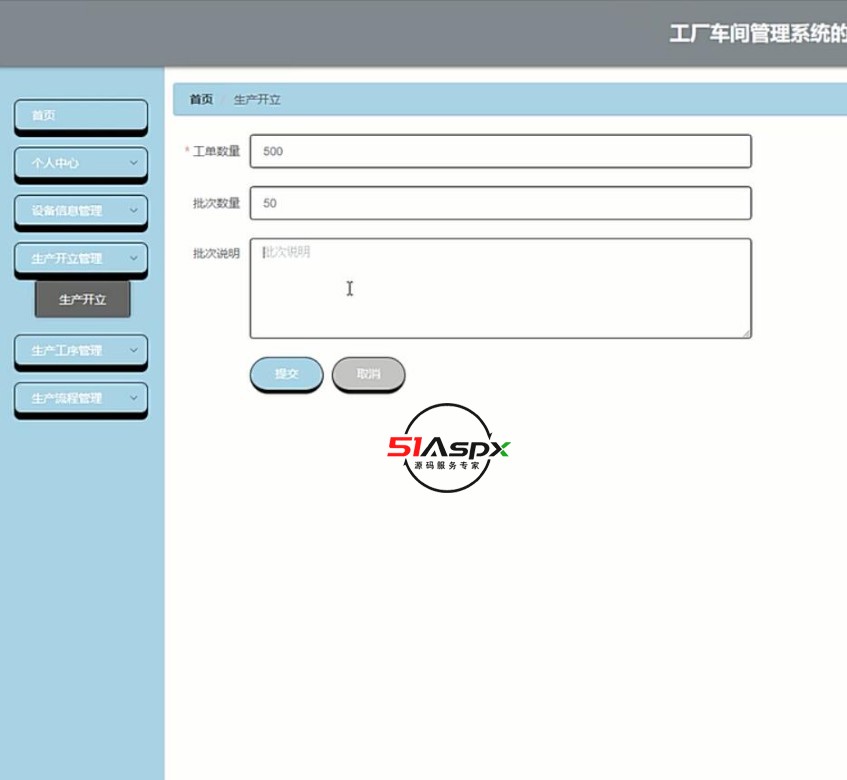The width and height of the screenshot is (847, 780).
Task: Cancel the form using 取消
Action: tap(368, 374)
